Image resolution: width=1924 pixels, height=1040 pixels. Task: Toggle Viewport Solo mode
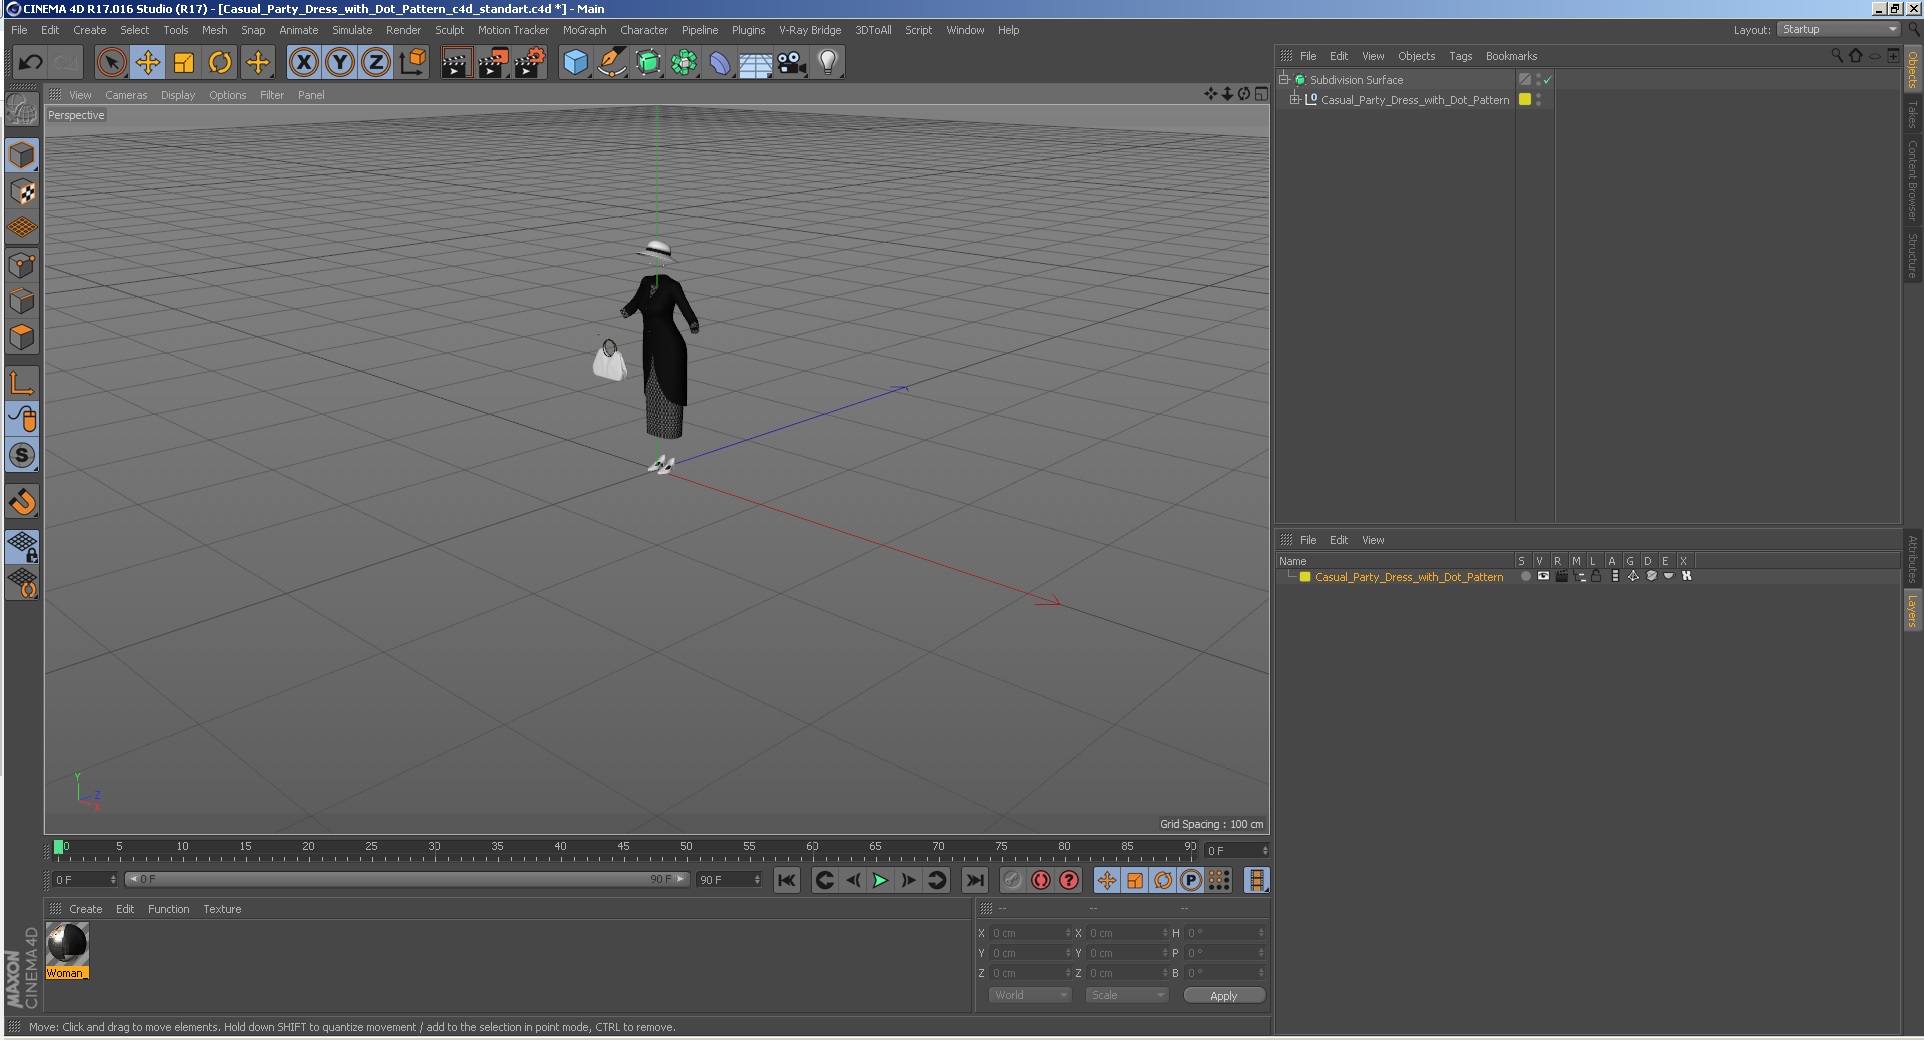click(22, 456)
